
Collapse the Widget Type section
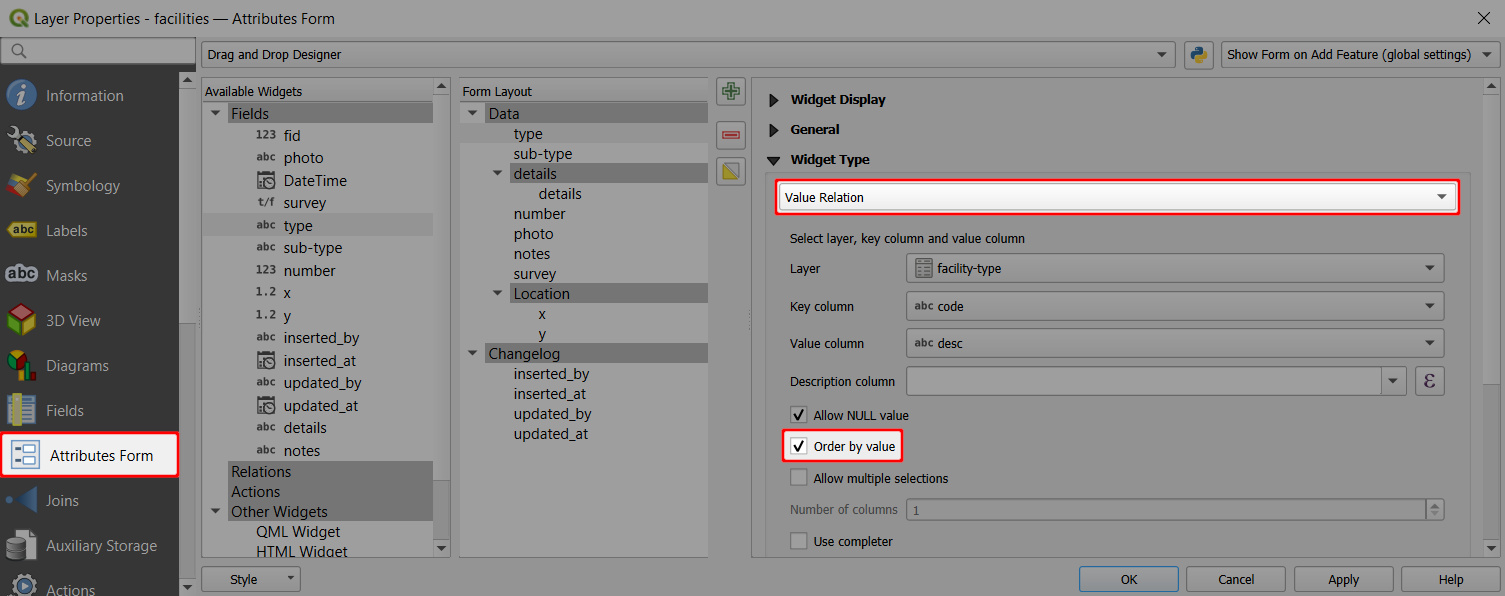click(x=773, y=160)
